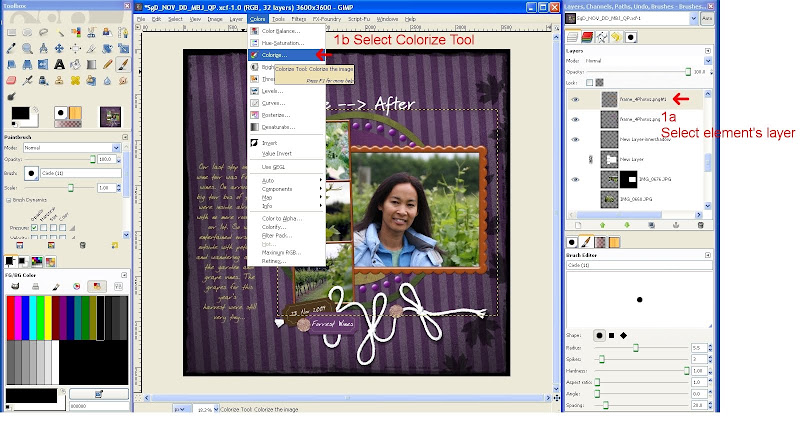The width and height of the screenshot is (800, 426).
Task: Click the IMG_0676.JPG layer mask thumbnail
Action: (629, 180)
